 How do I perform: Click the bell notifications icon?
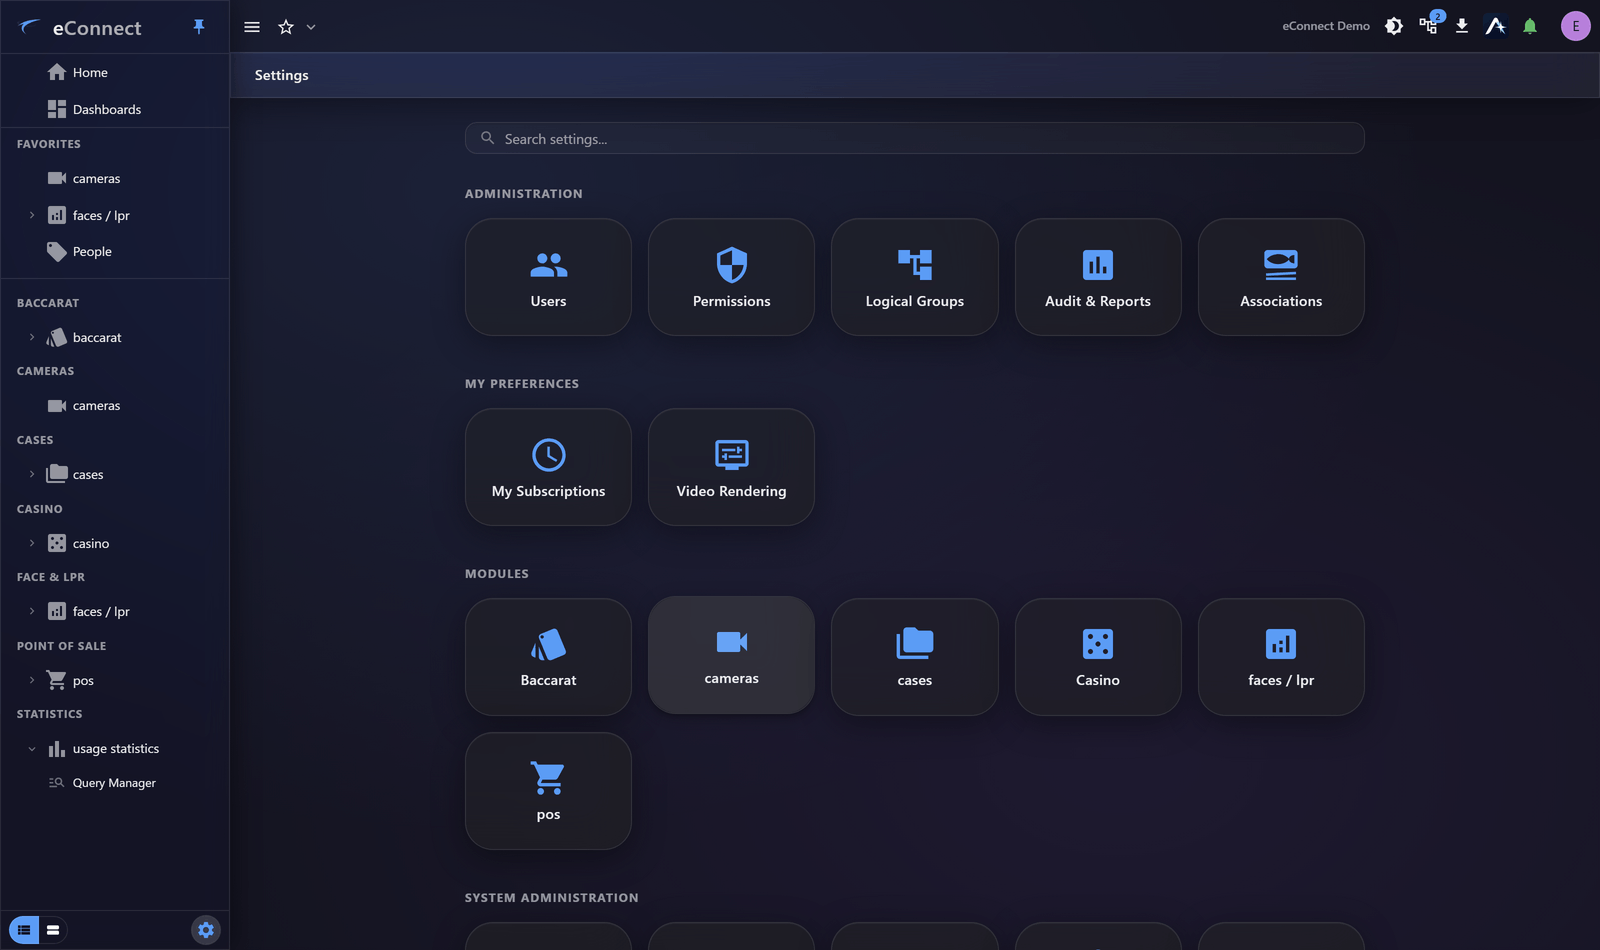pos(1530,26)
